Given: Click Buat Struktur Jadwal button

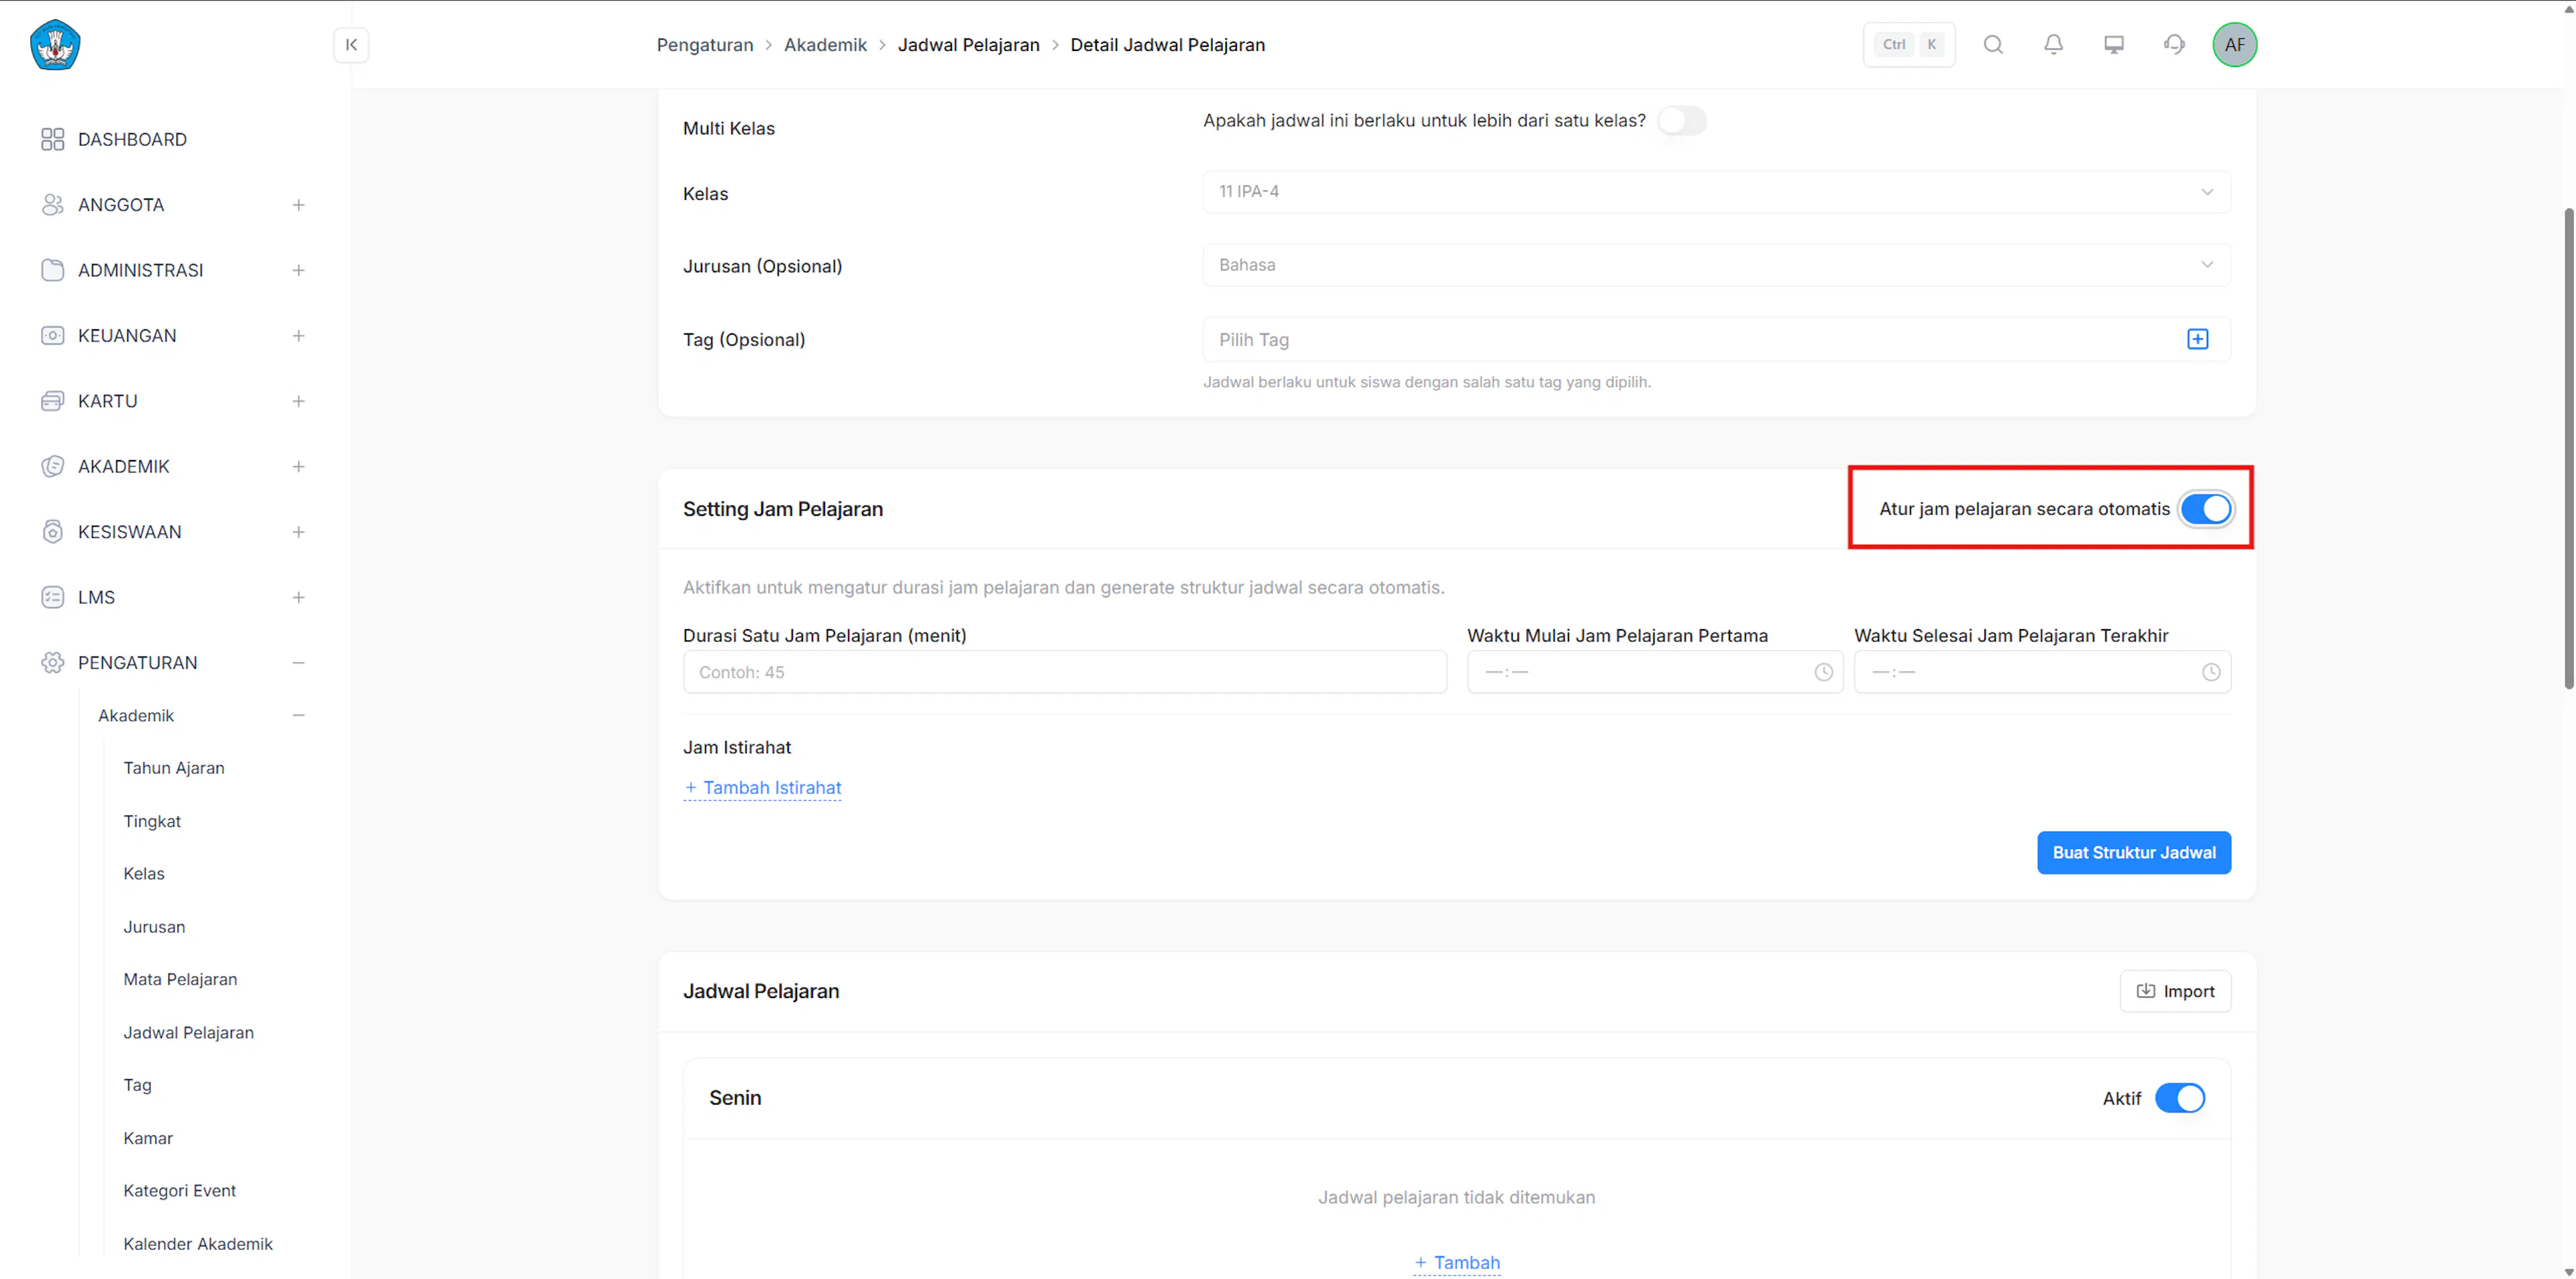Looking at the screenshot, I should tap(2133, 853).
